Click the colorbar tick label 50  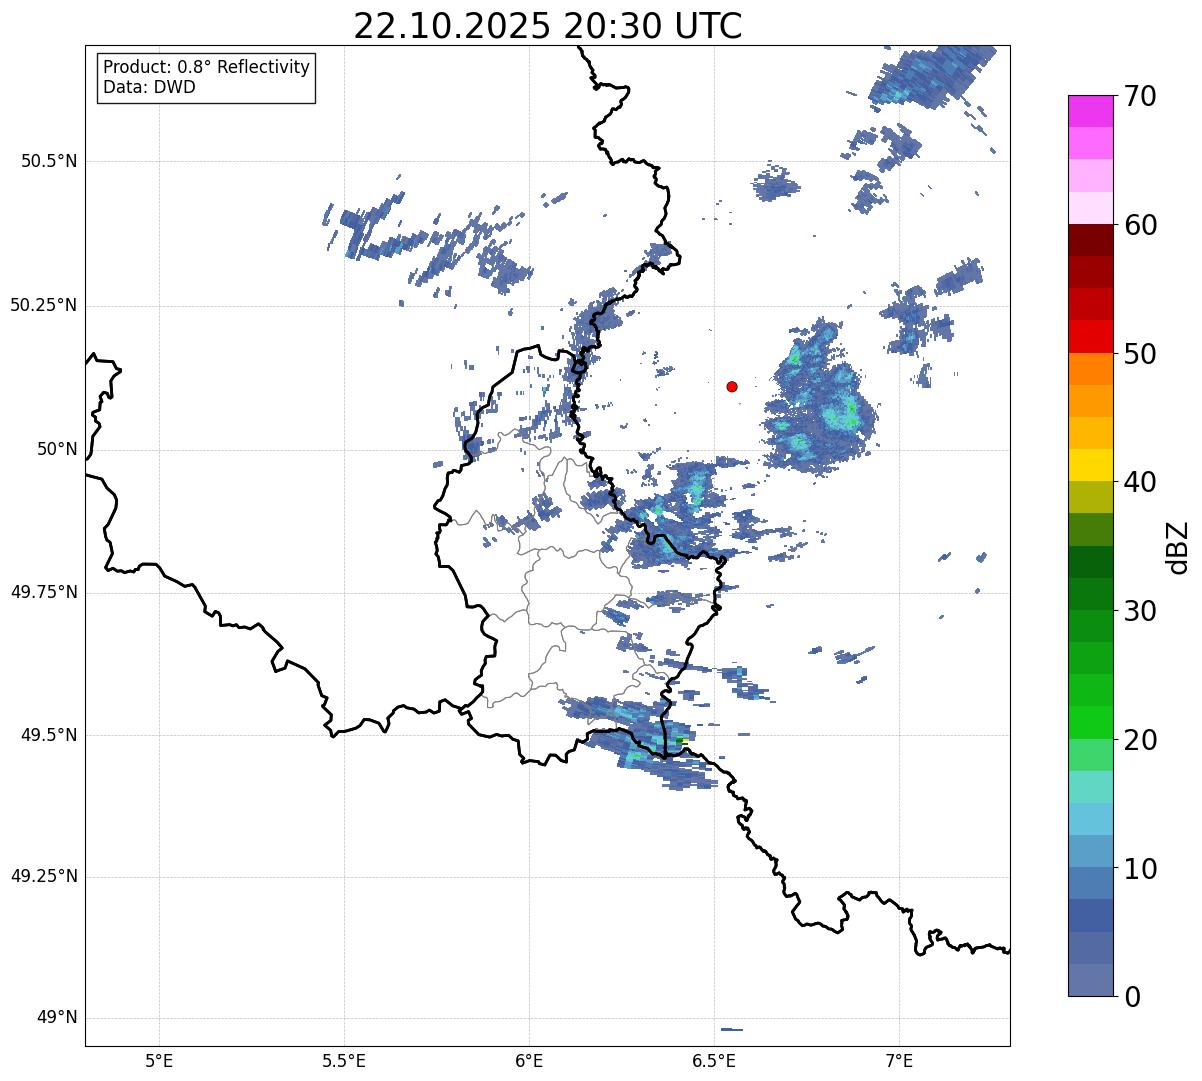(1139, 354)
